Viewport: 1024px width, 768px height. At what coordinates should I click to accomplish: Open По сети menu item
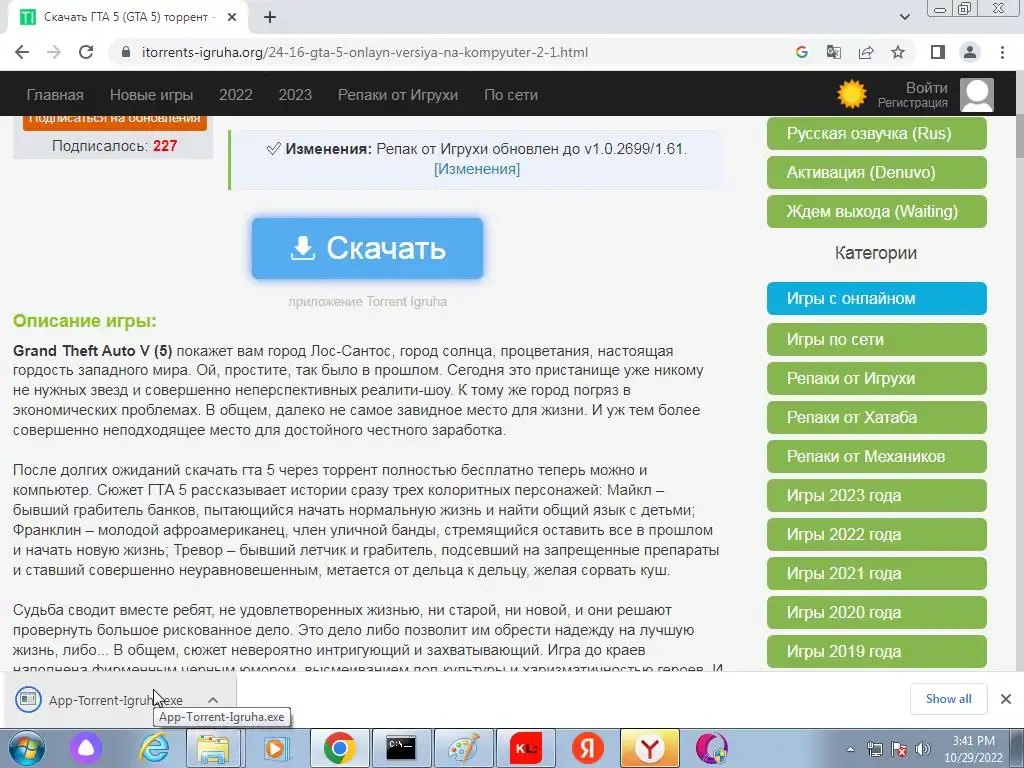511,95
